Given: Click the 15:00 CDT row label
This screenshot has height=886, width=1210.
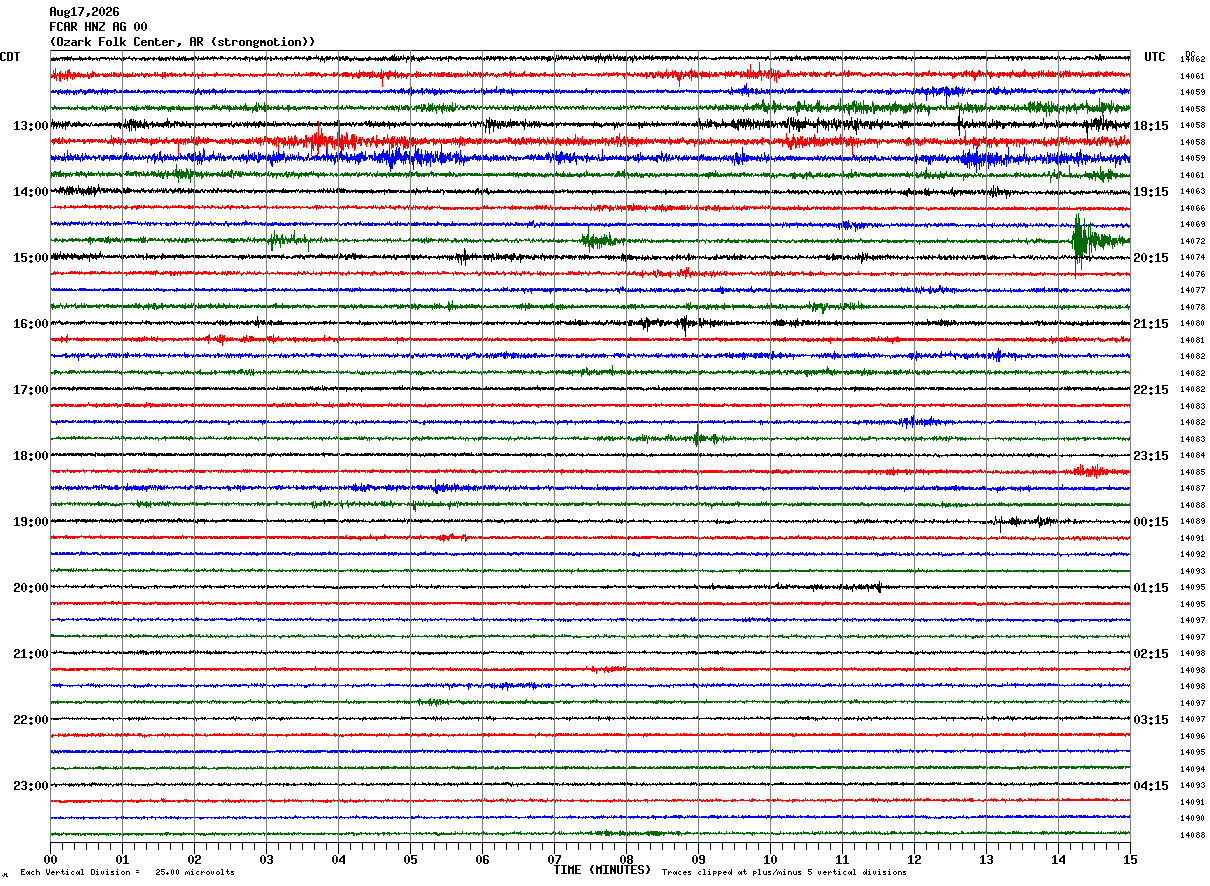Looking at the screenshot, I should pos(30,258).
